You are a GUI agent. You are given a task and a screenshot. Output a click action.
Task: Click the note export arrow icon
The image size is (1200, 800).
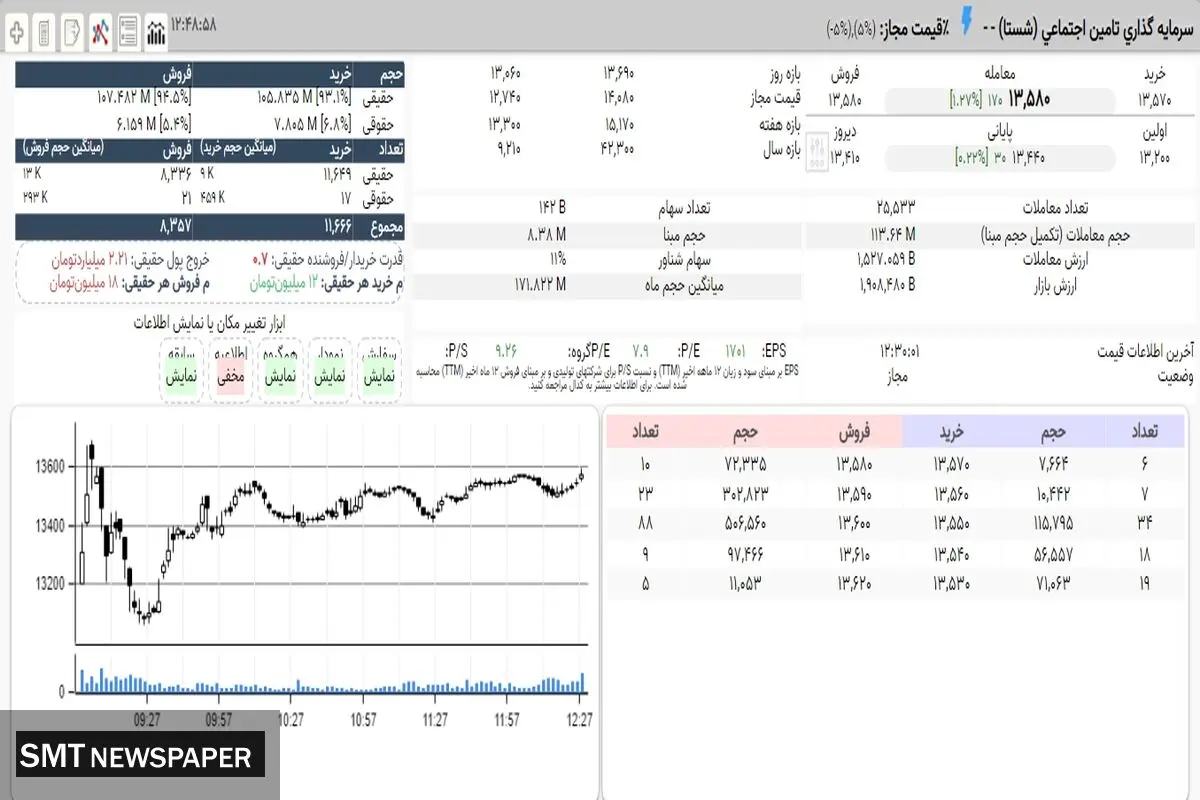click(x=72, y=31)
